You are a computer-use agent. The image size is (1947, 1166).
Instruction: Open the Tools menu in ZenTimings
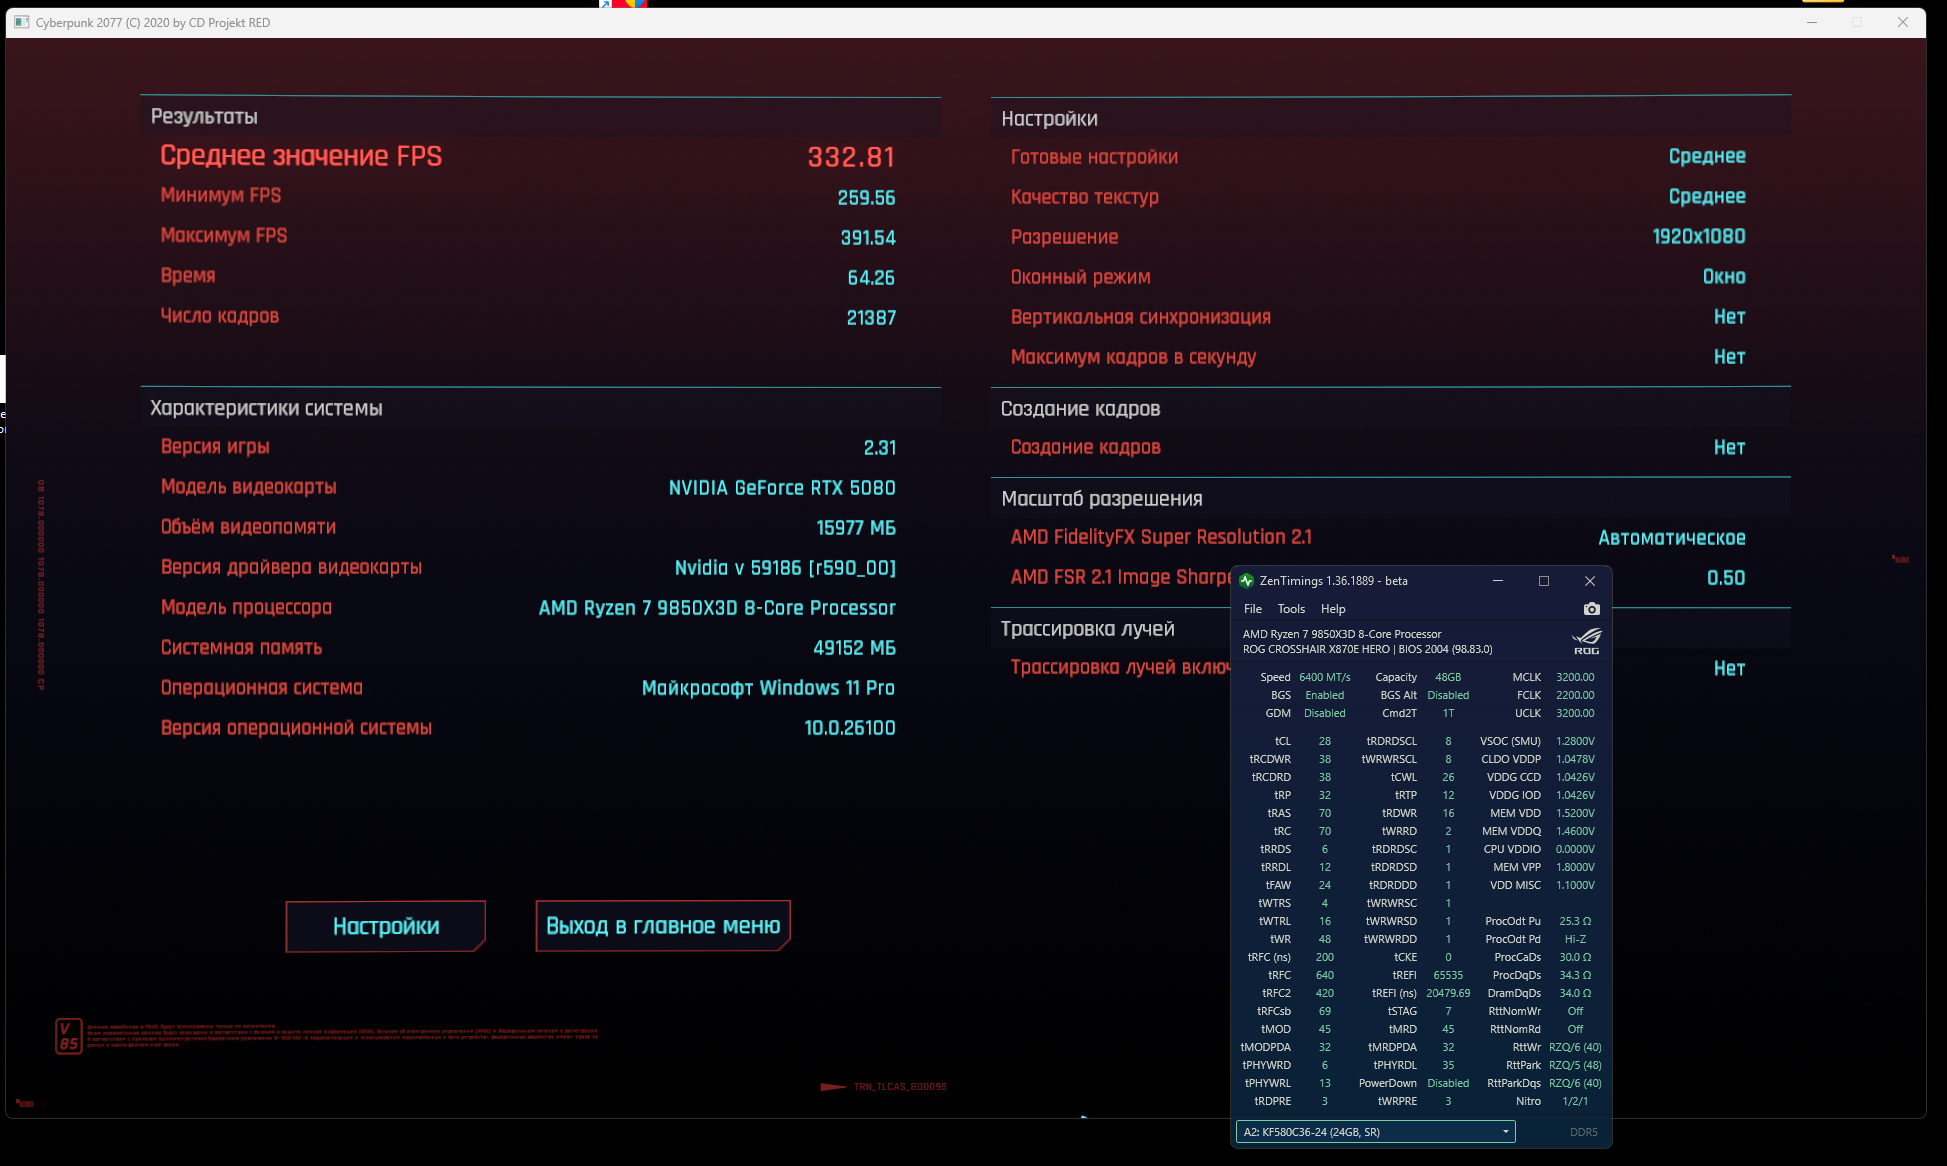1290,609
